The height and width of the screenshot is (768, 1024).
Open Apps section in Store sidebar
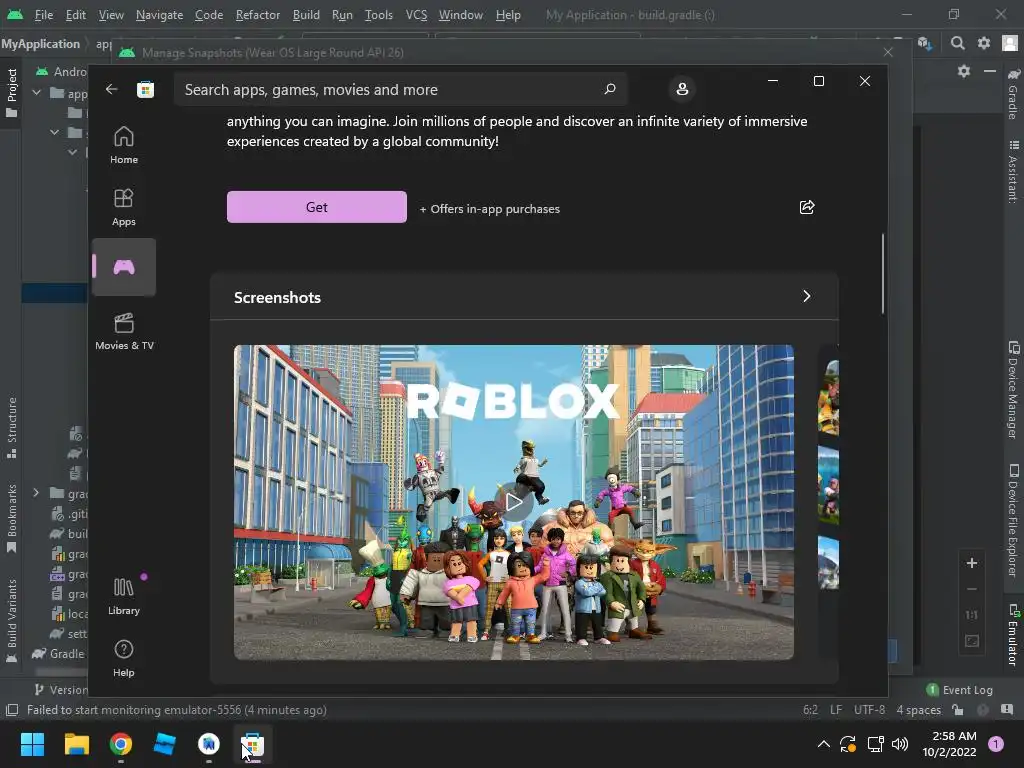point(123,207)
